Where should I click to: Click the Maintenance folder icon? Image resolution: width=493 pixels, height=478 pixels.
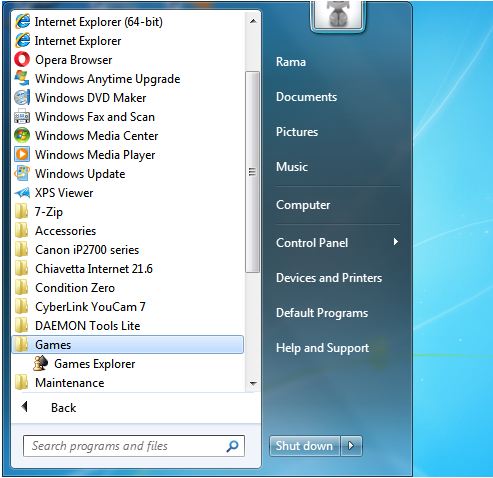point(22,383)
